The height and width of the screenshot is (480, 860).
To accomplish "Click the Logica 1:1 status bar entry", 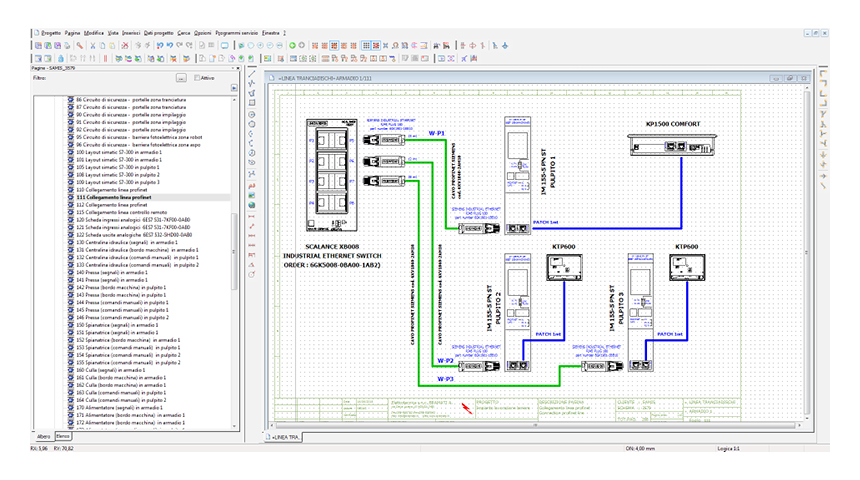I will (x=728, y=448).
